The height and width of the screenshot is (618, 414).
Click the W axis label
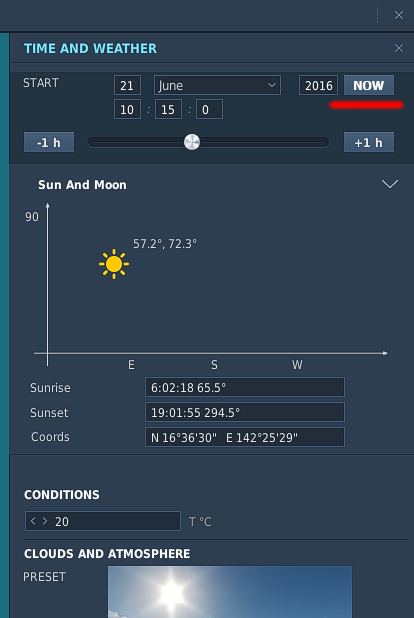tap(297, 365)
